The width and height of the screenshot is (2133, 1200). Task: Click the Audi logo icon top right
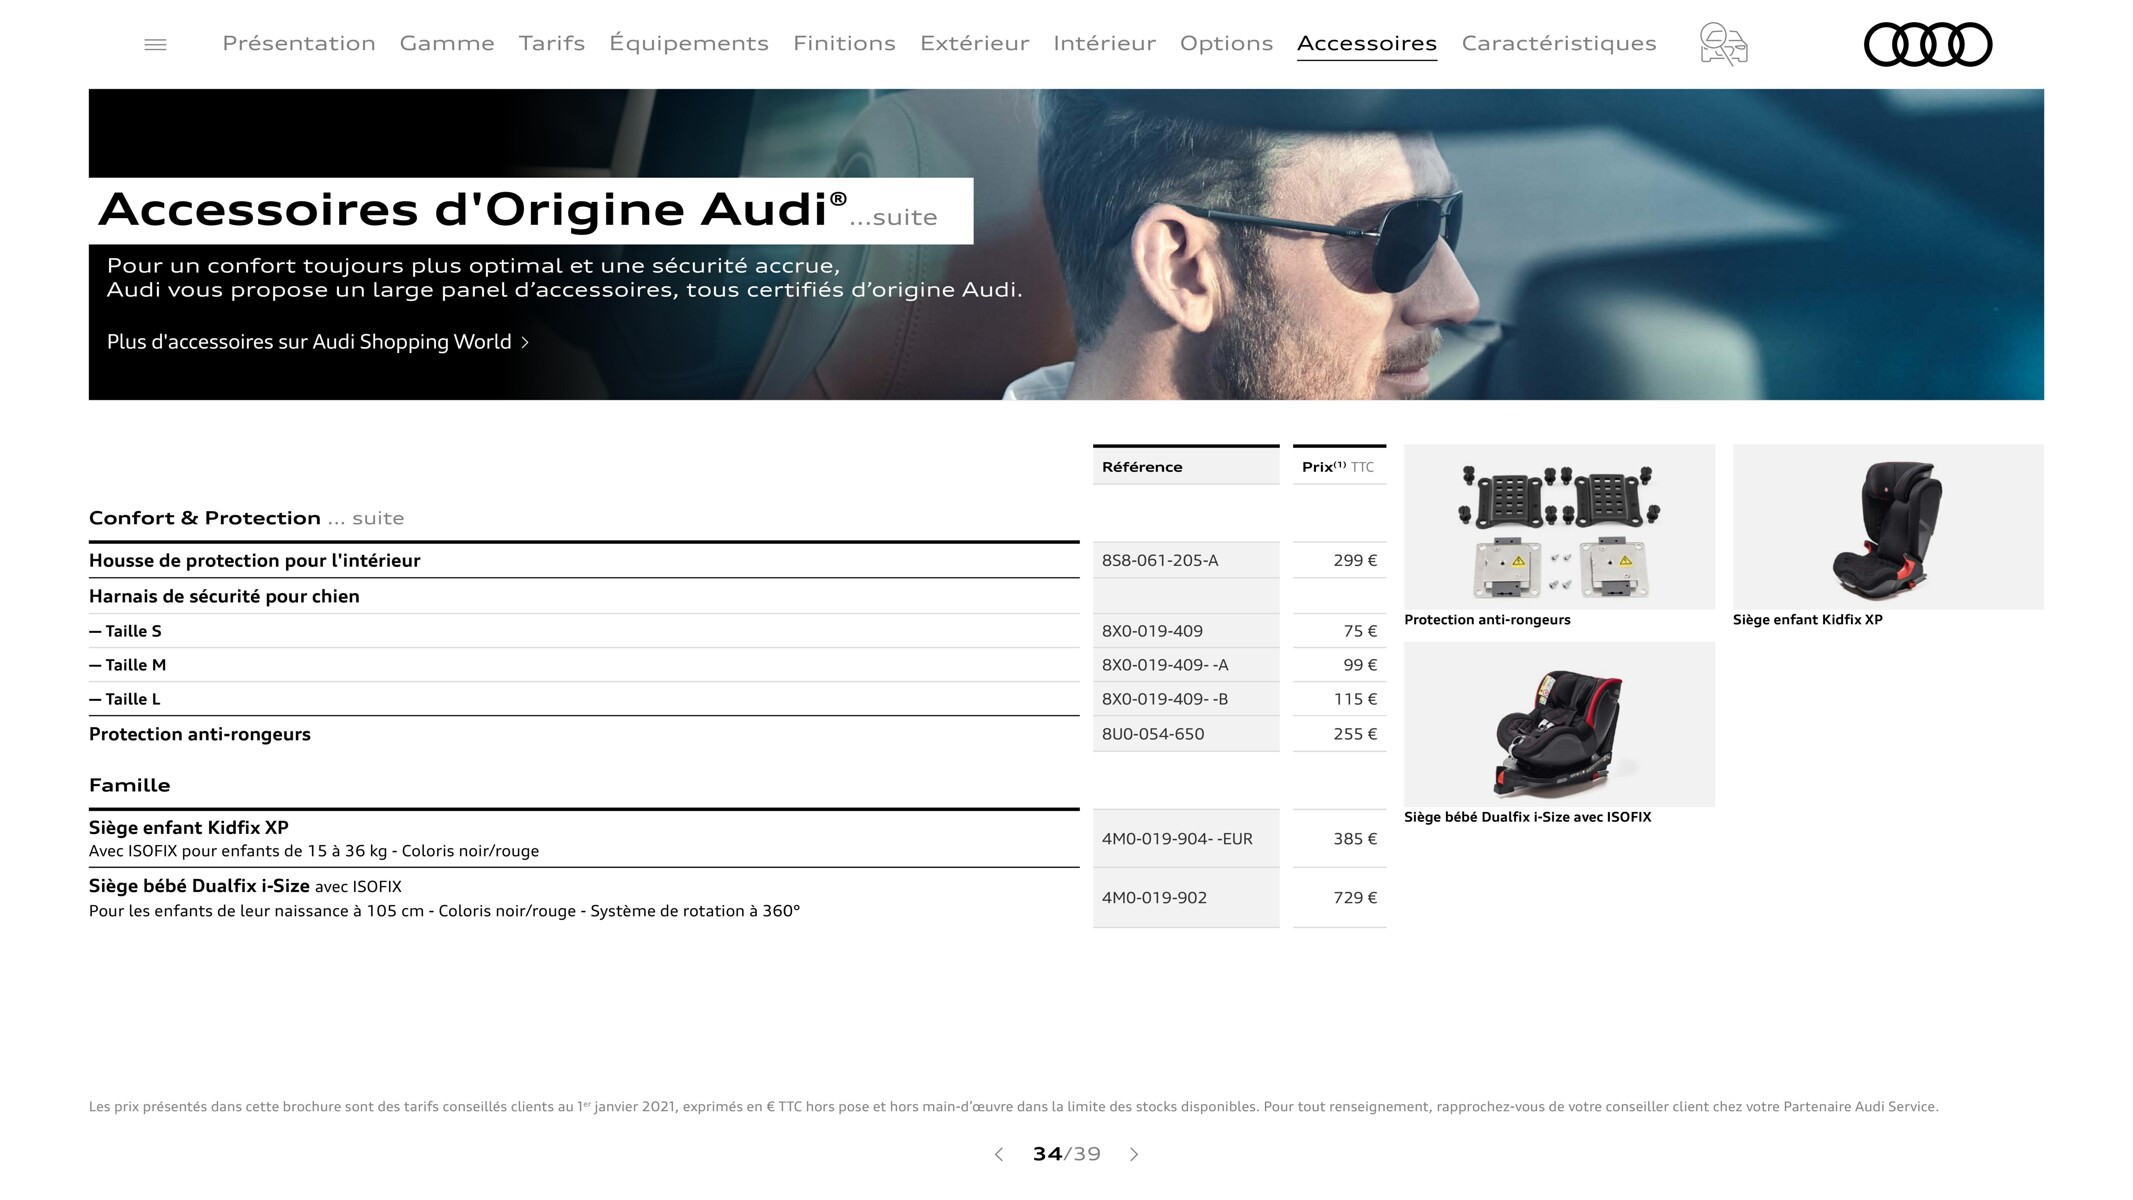1924,41
